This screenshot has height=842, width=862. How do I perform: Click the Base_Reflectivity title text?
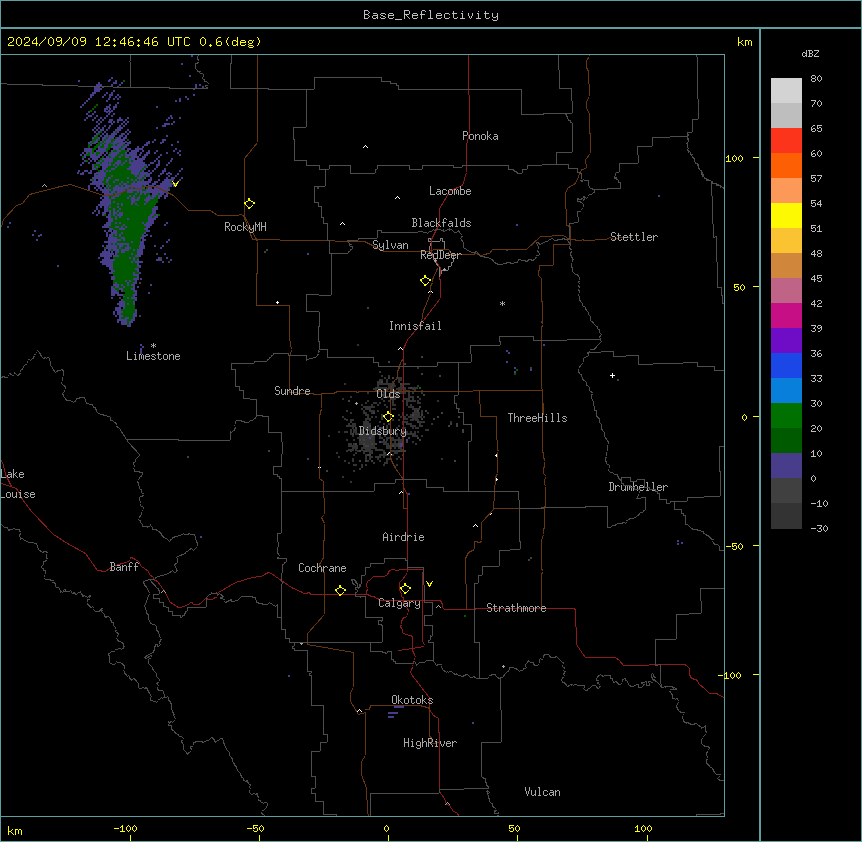431,15
